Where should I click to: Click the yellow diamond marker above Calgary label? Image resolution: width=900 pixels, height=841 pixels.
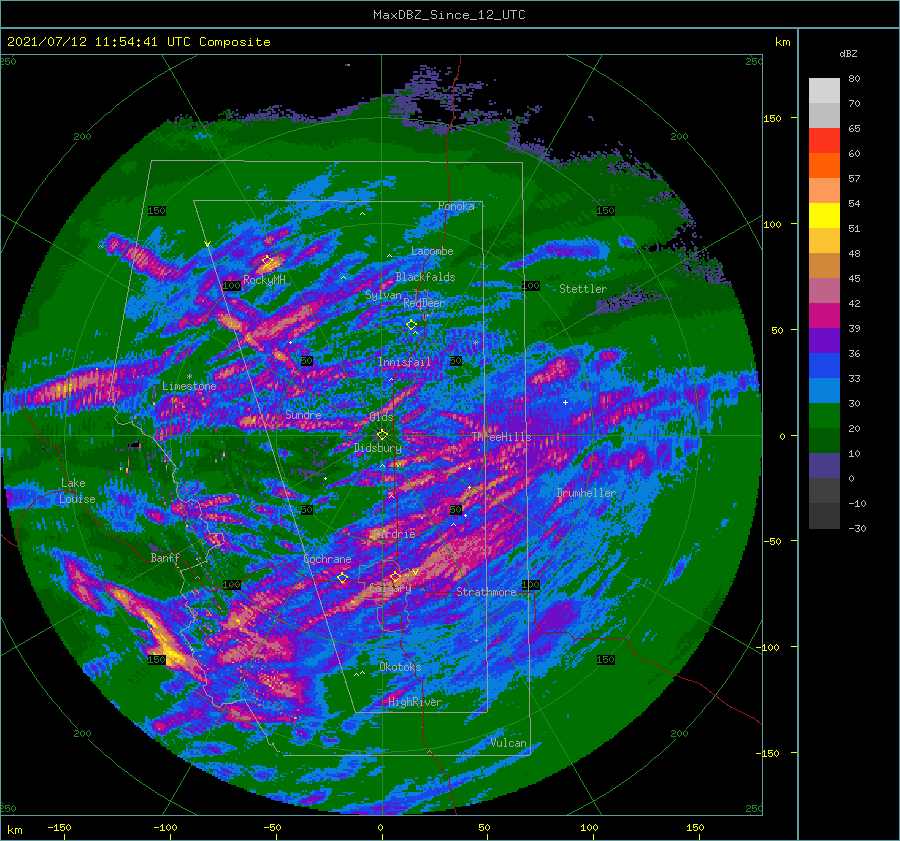pos(395,576)
